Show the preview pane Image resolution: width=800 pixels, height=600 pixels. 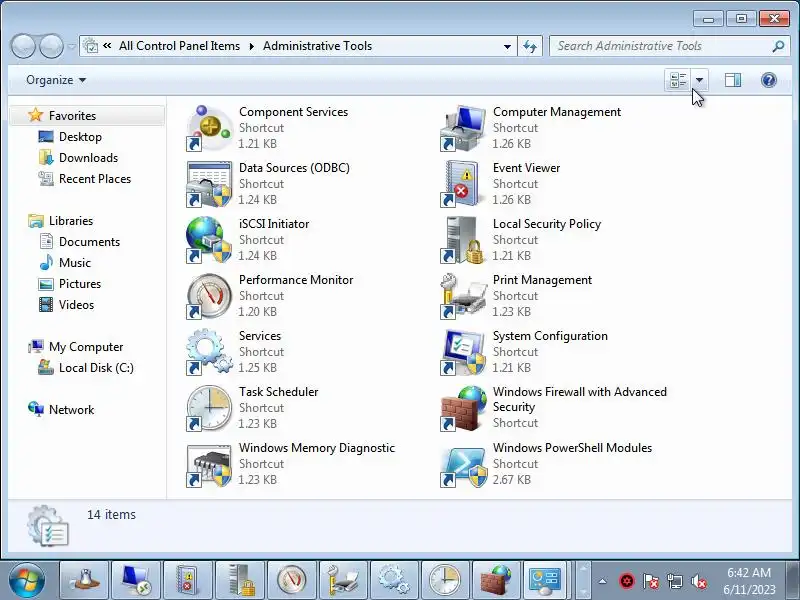coord(733,80)
